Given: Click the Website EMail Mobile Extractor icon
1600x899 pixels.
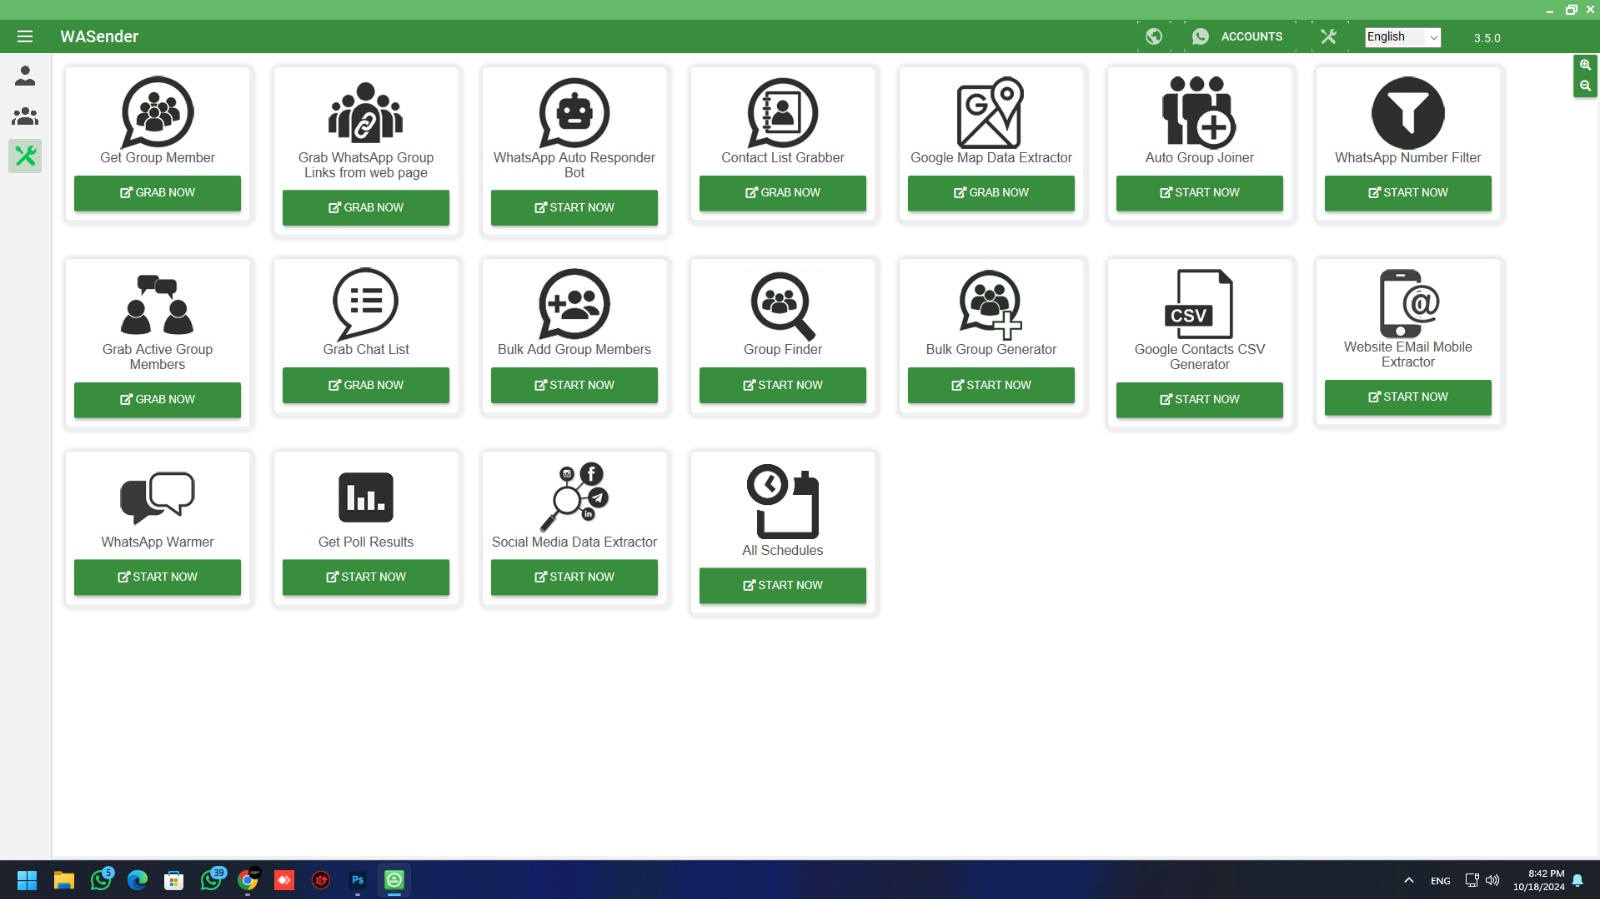Looking at the screenshot, I should coord(1408,303).
